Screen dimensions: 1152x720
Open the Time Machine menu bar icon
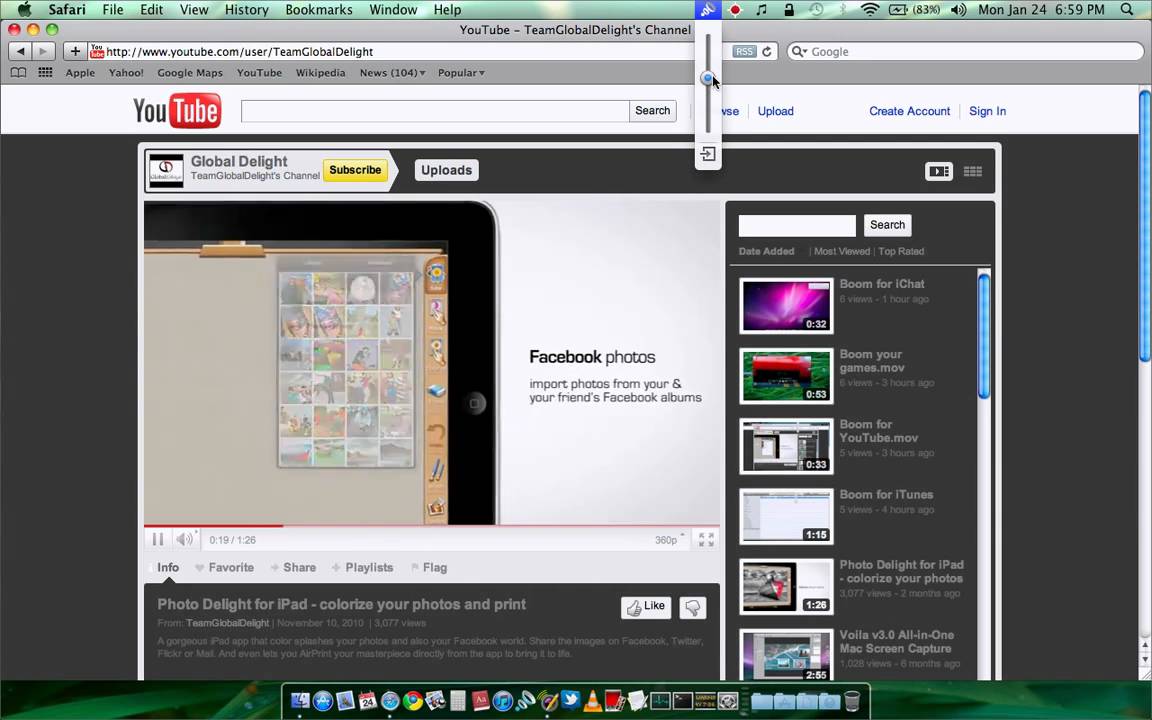click(x=816, y=10)
